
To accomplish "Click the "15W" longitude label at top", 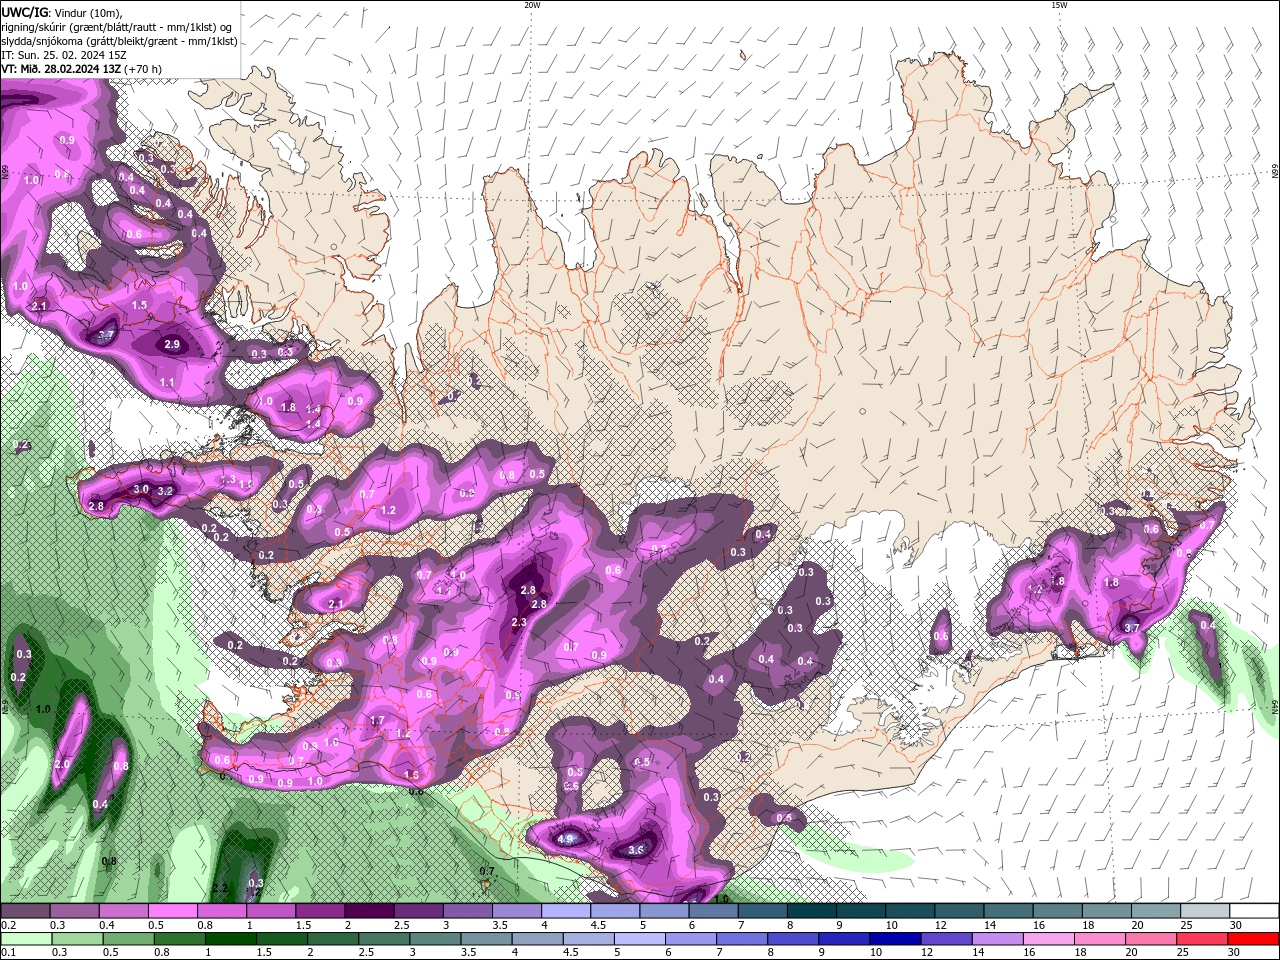I will (1059, 5).
